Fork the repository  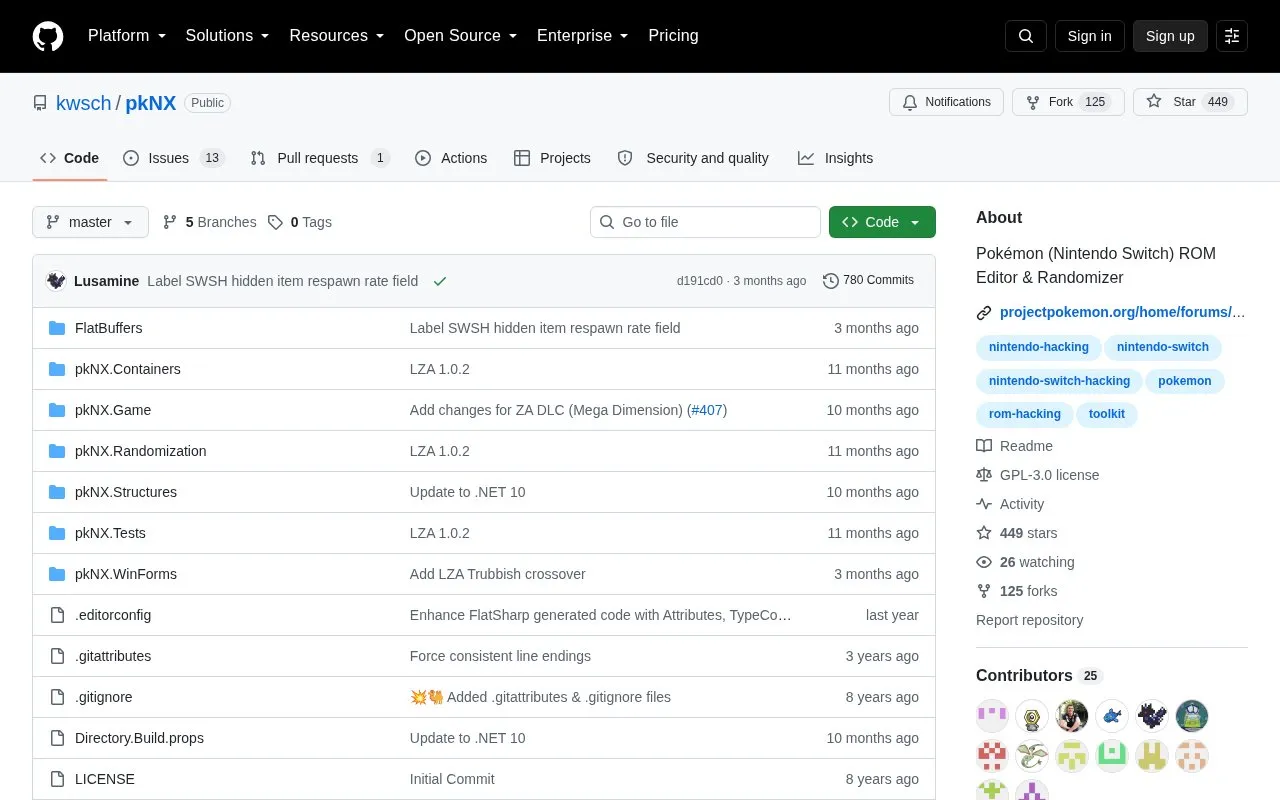(1068, 102)
